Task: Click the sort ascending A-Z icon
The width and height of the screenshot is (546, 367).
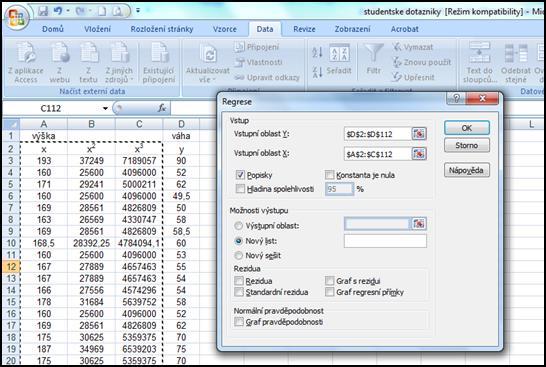Action: pyautogui.click(x=317, y=52)
